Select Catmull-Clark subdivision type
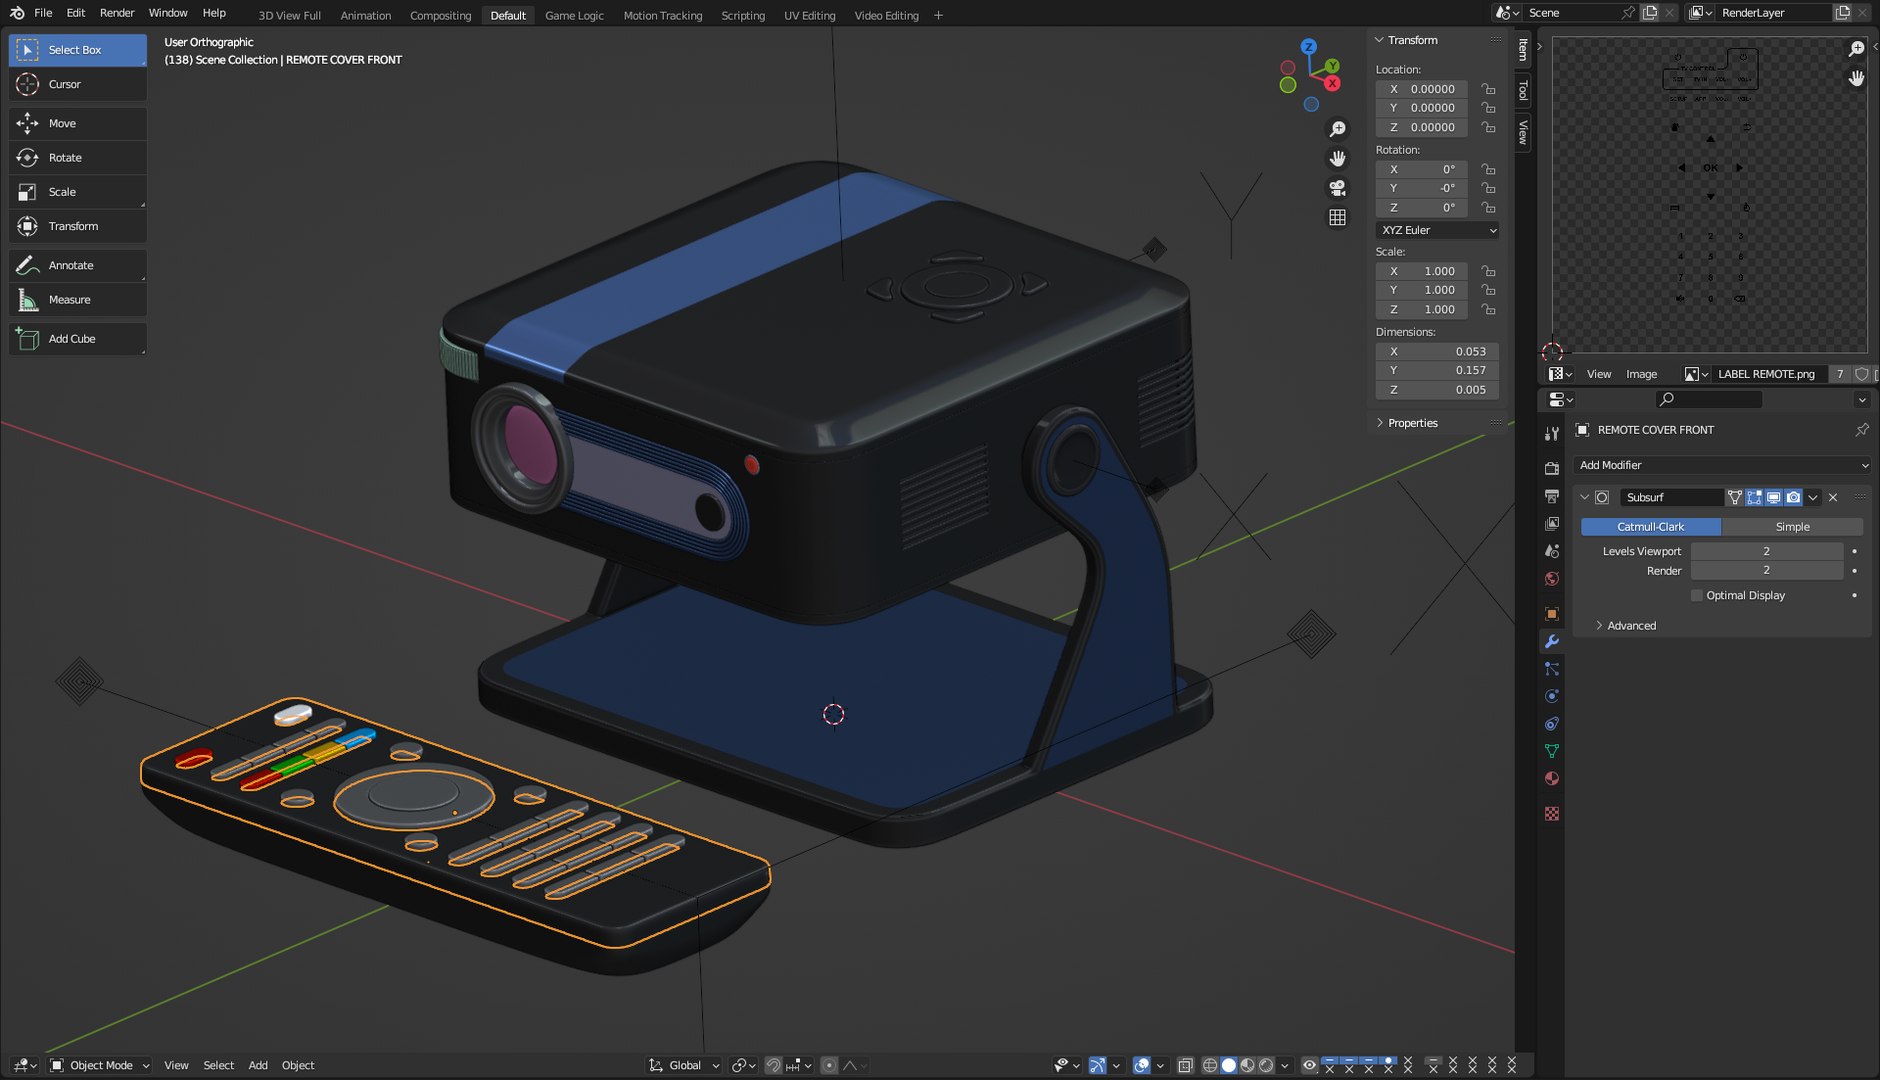 [1650, 527]
